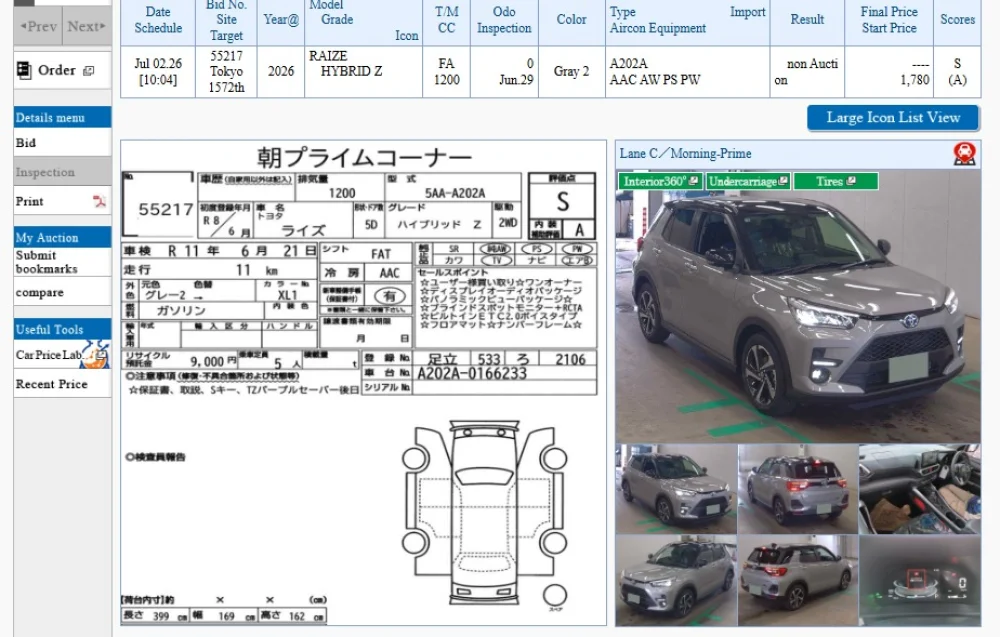The image size is (1000, 637).
Task: Open compare in My Auction
Action: 62,292
